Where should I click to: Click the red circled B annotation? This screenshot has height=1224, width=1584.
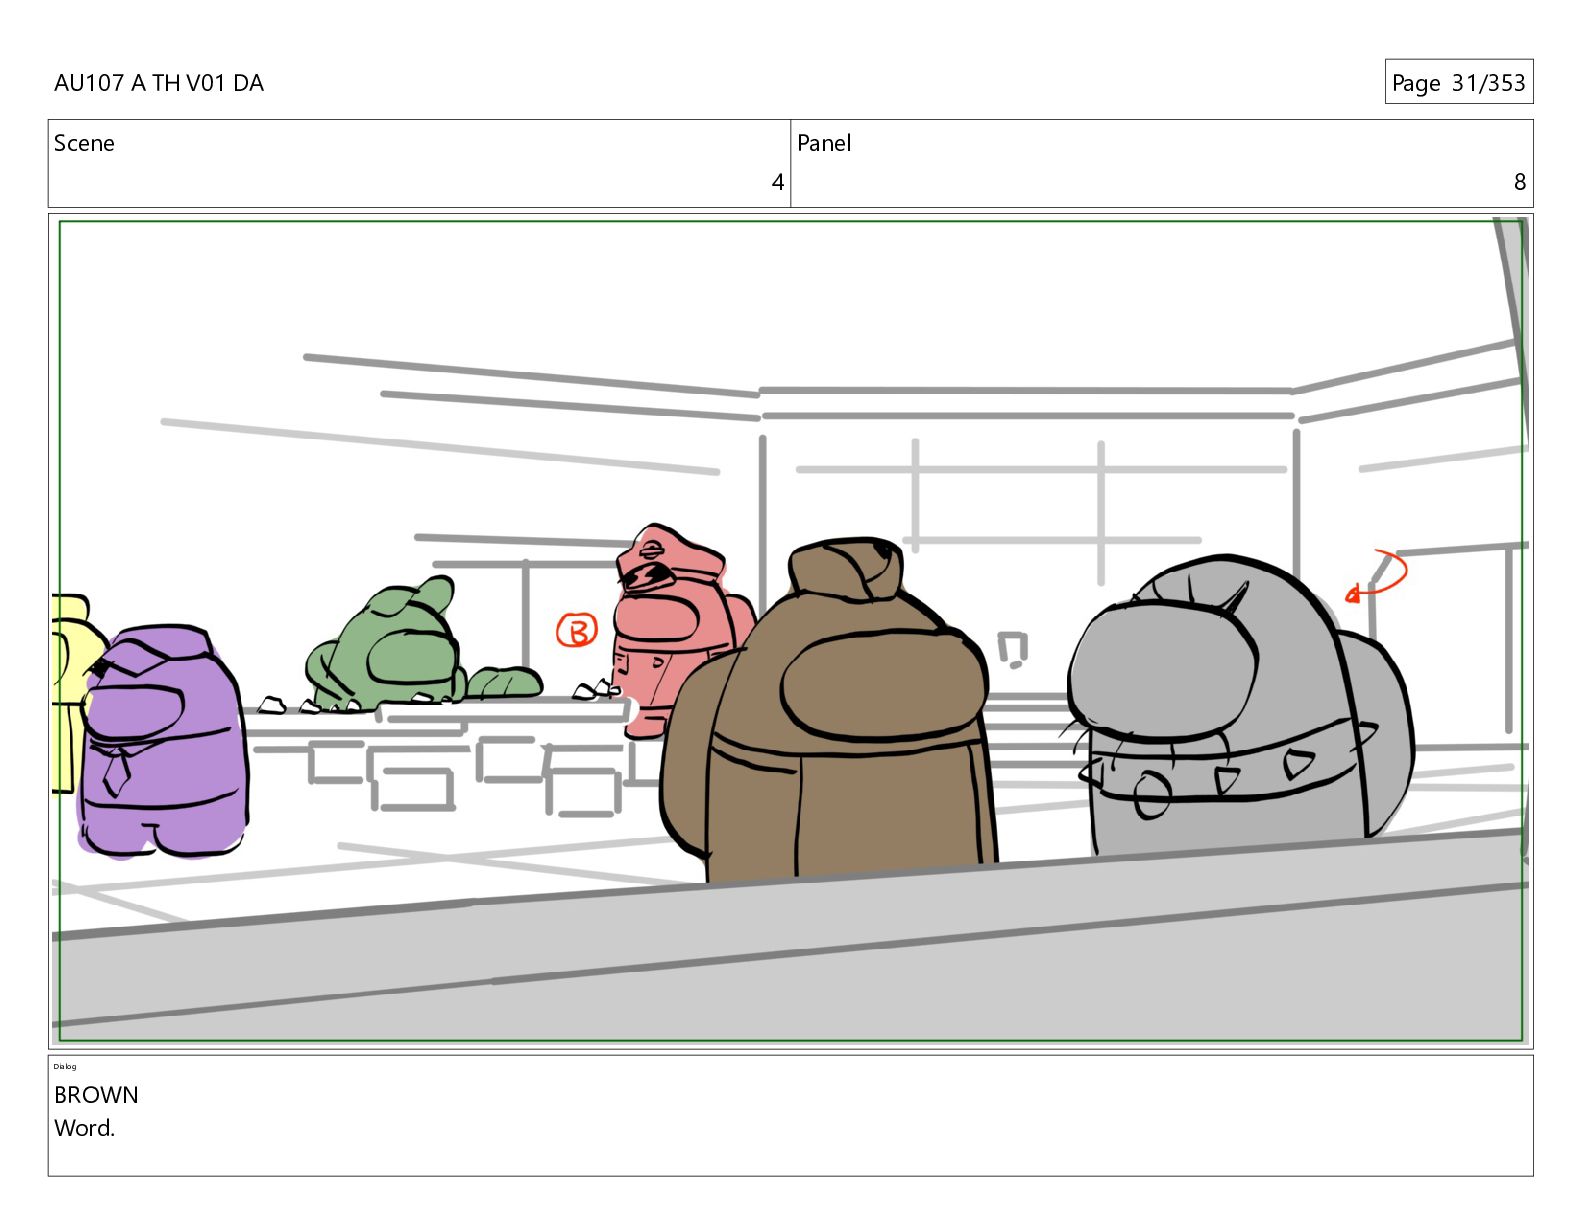(x=577, y=630)
